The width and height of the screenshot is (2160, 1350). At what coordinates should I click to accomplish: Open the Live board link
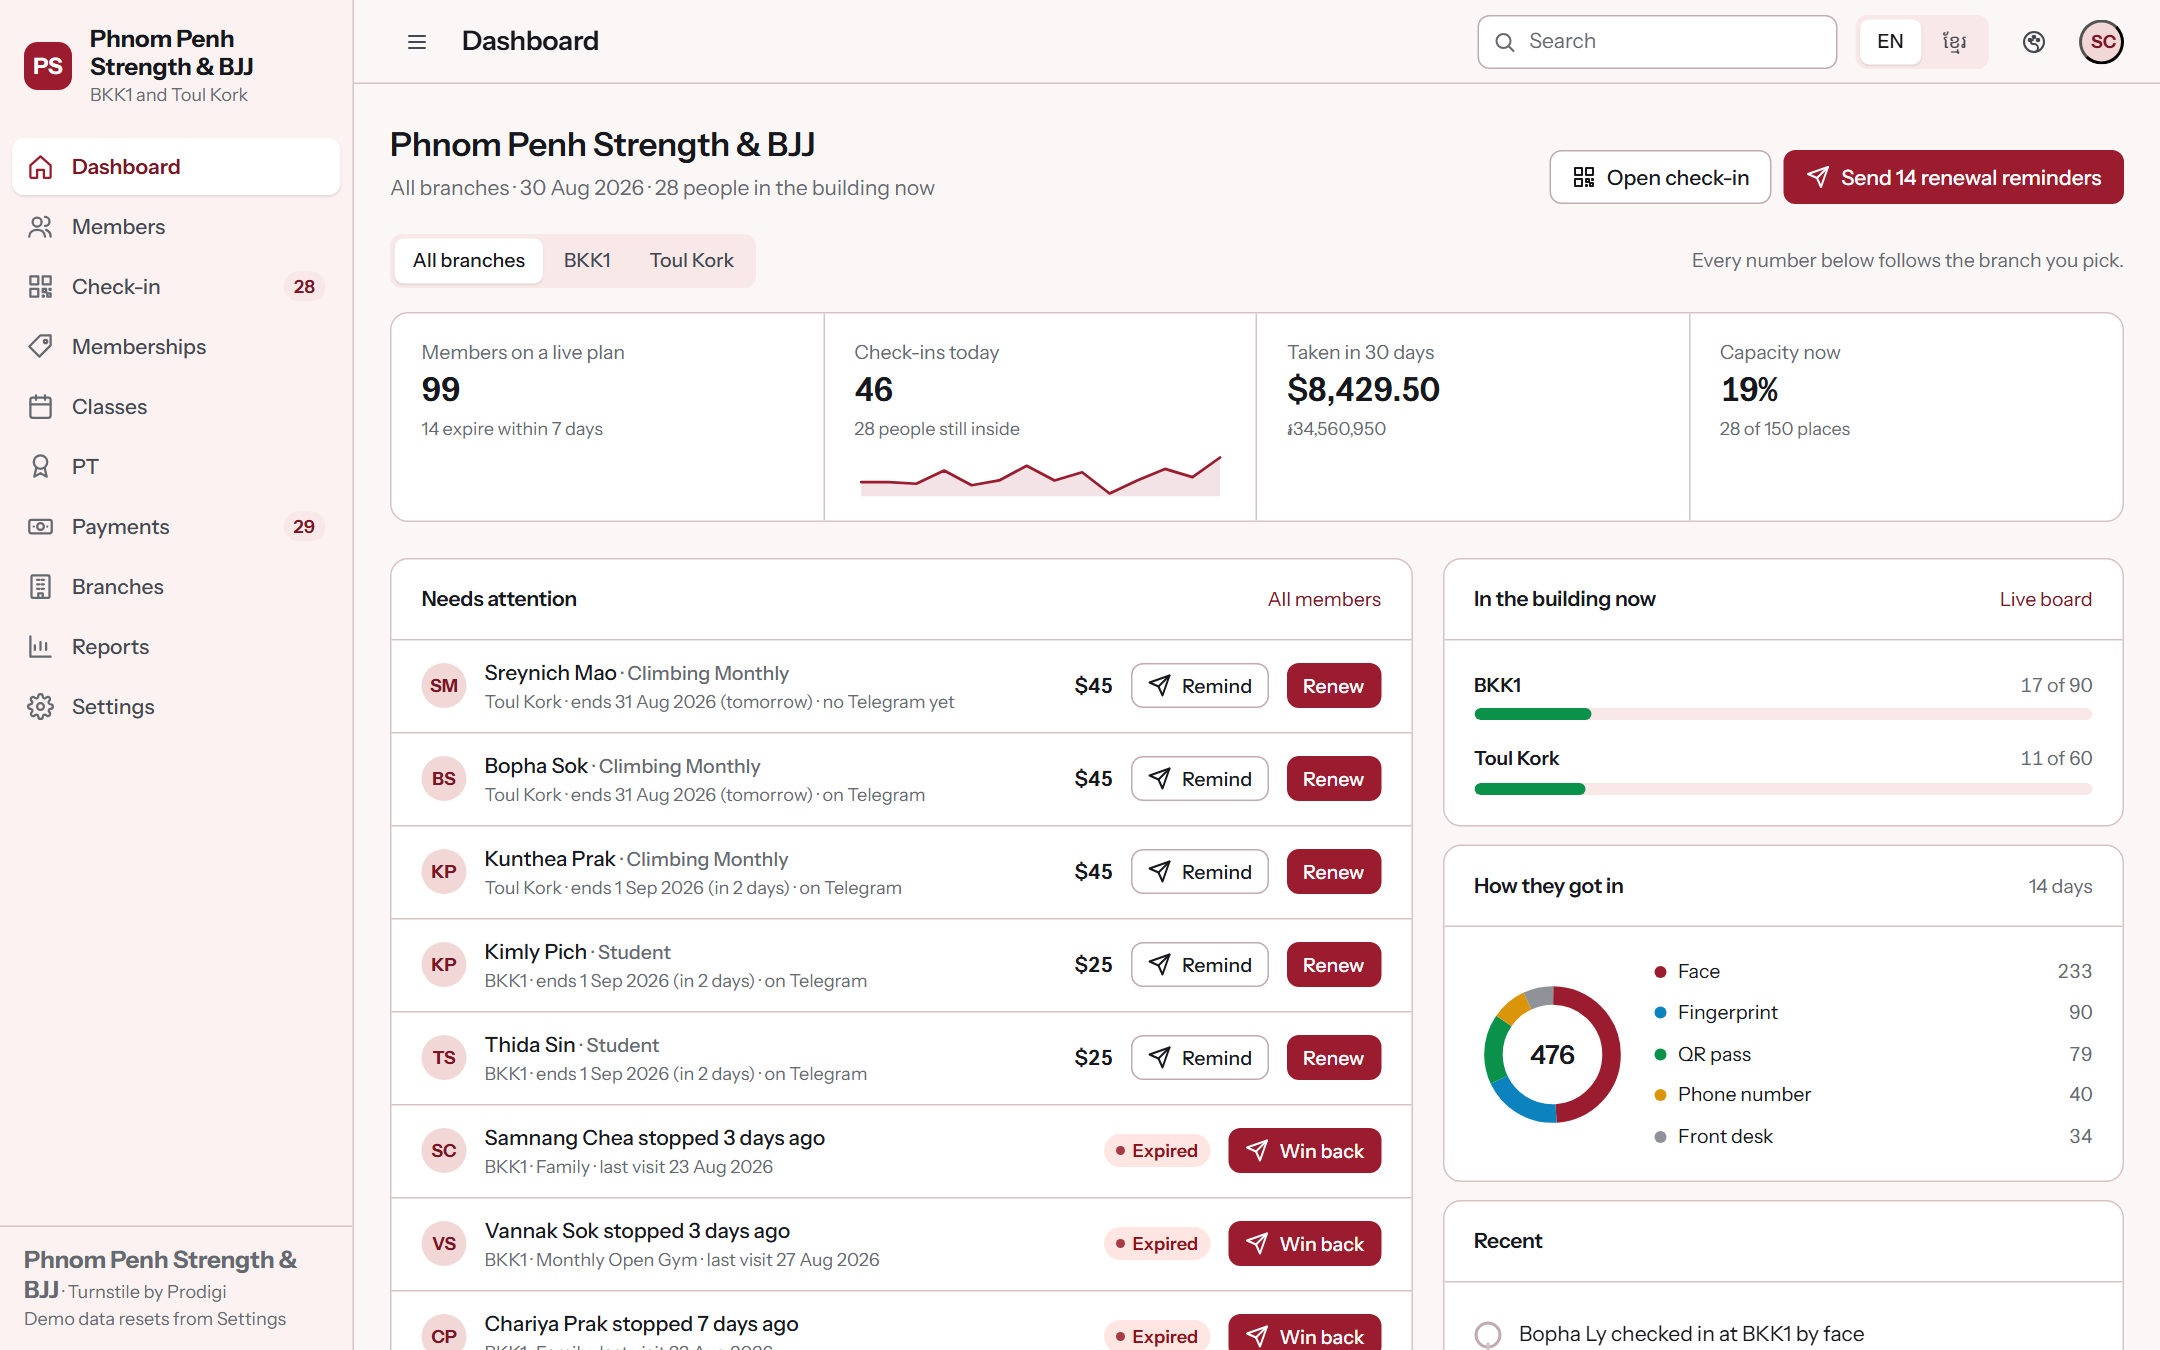[2045, 599]
